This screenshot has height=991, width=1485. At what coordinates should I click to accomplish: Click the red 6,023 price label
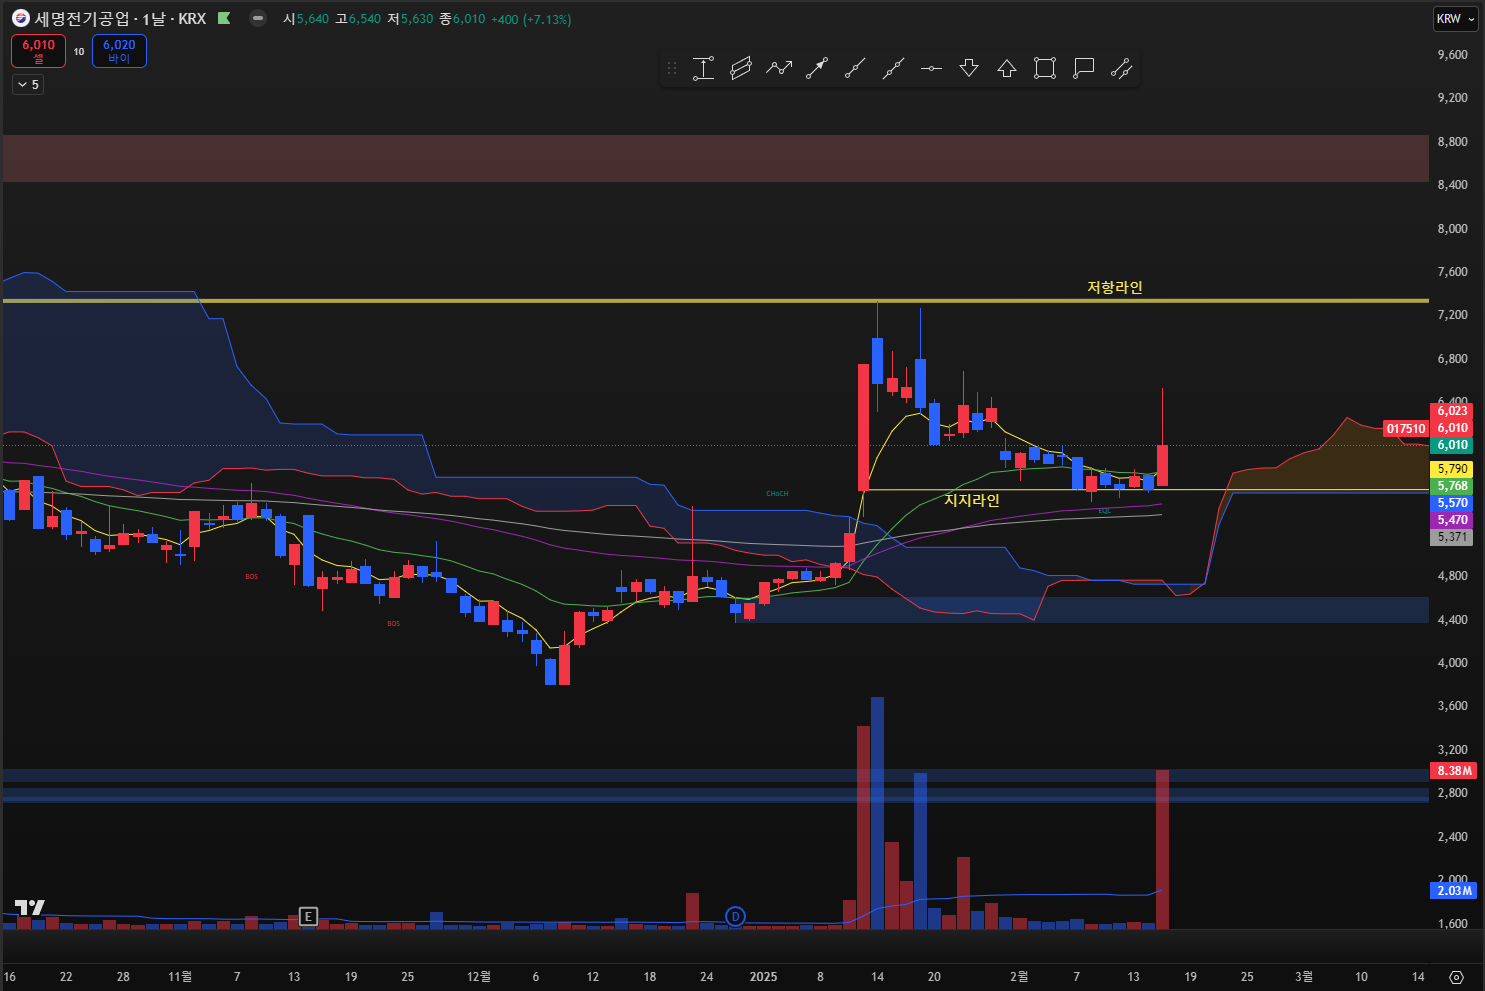pyautogui.click(x=1452, y=411)
